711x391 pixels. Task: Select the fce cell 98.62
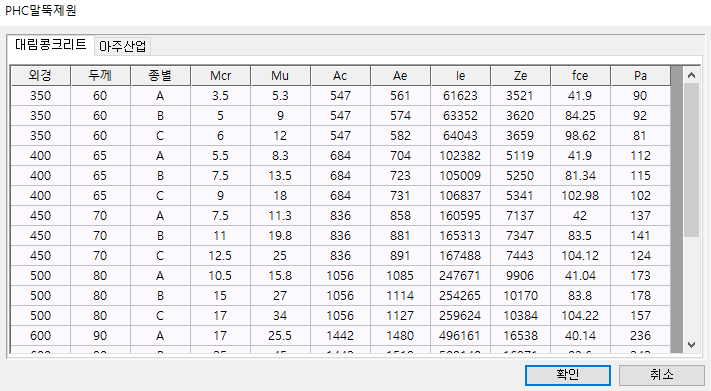pyautogui.click(x=581, y=136)
